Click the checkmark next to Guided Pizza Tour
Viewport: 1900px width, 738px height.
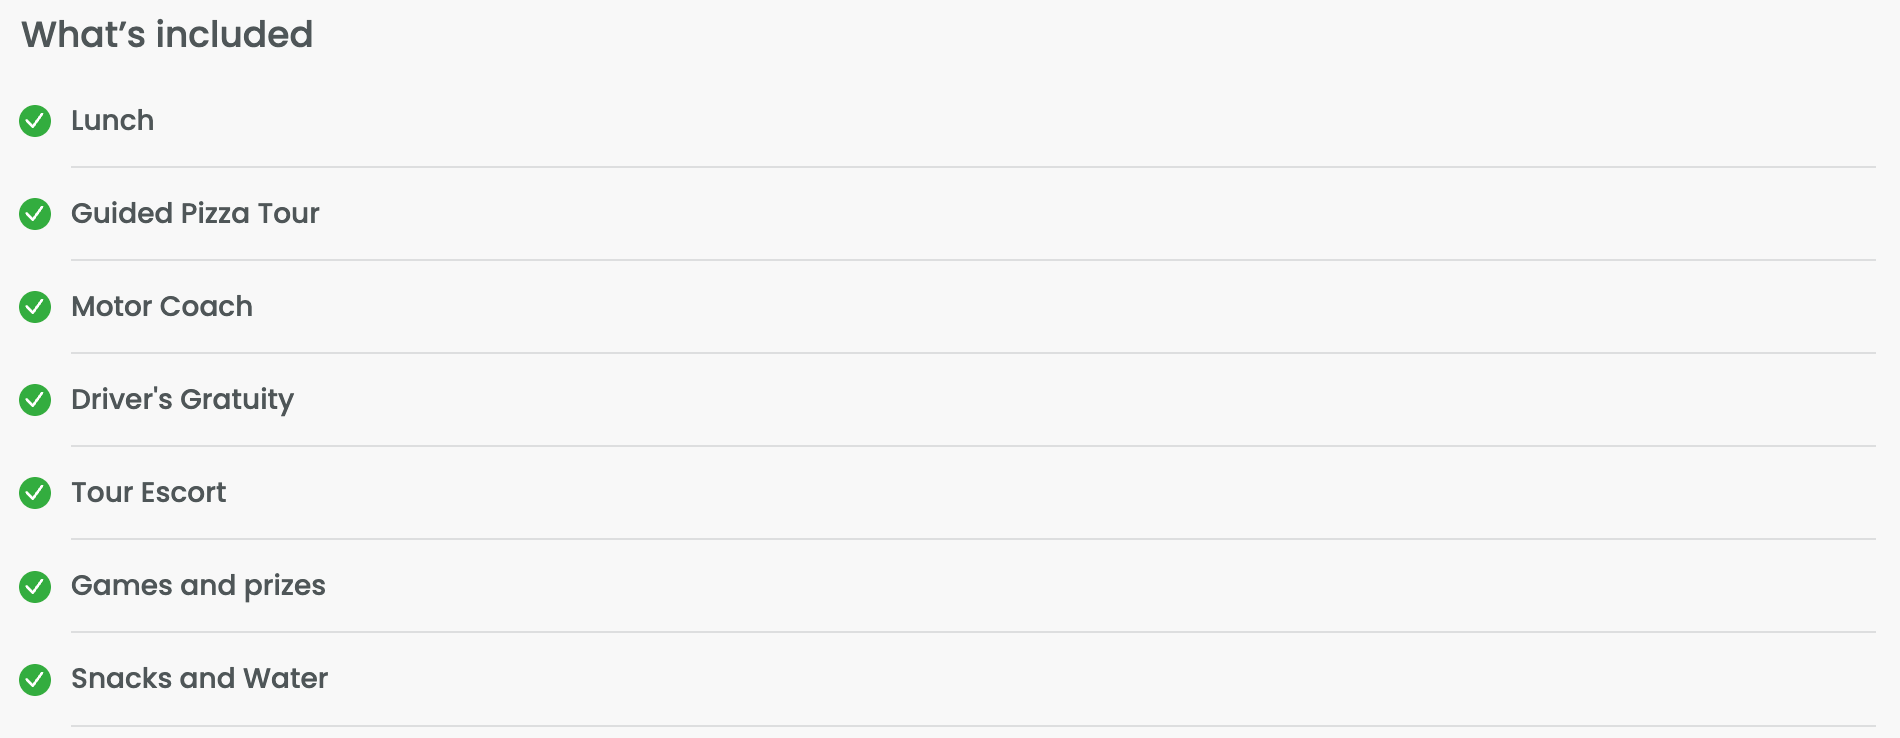point(35,214)
